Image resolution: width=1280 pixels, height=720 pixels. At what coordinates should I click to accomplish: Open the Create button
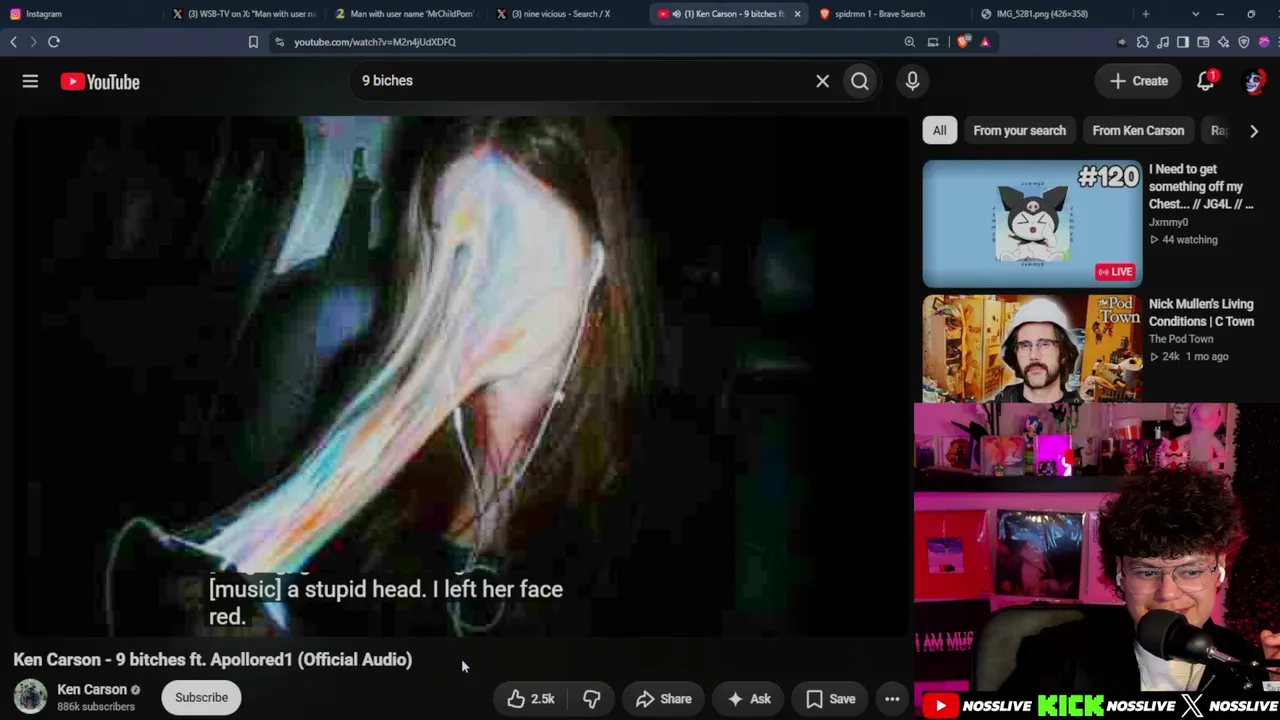coord(1138,81)
